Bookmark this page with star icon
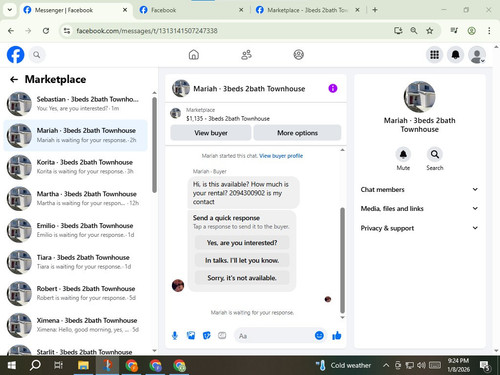This screenshot has height=375, width=500. pos(430,31)
